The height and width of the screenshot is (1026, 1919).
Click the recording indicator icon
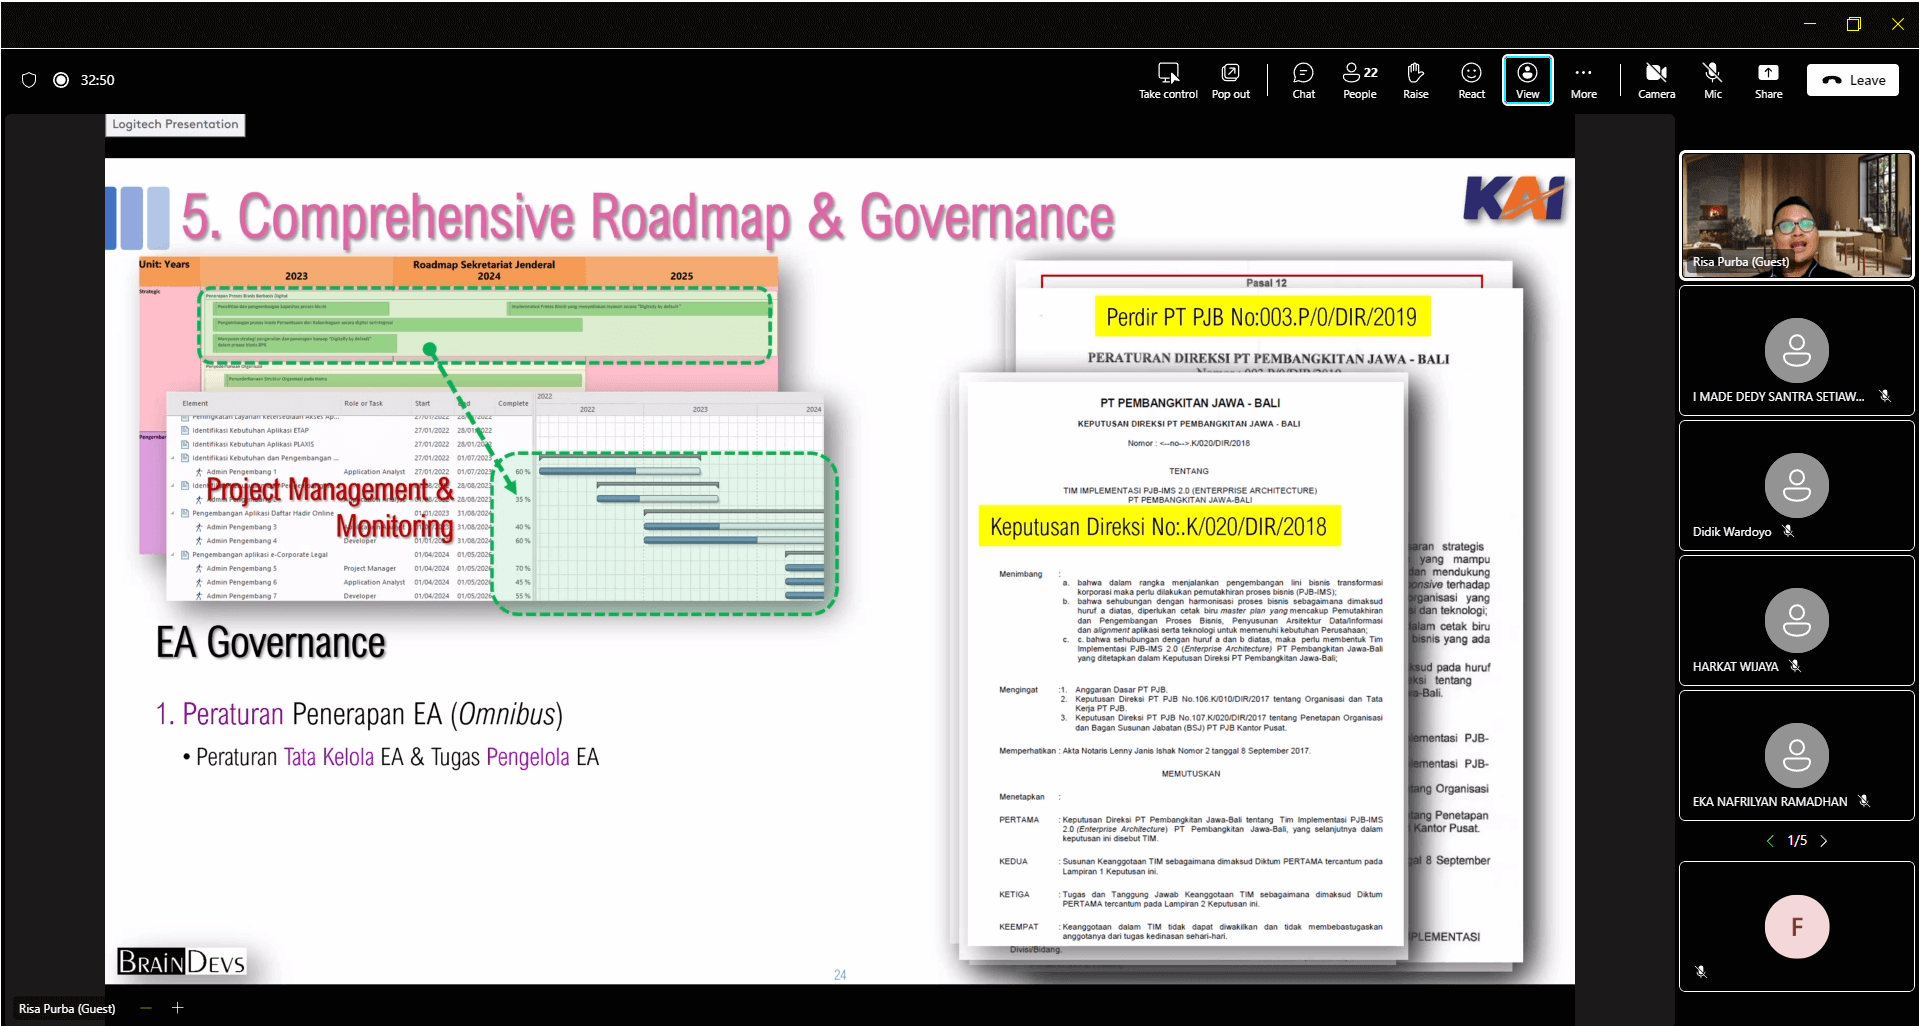coord(61,80)
